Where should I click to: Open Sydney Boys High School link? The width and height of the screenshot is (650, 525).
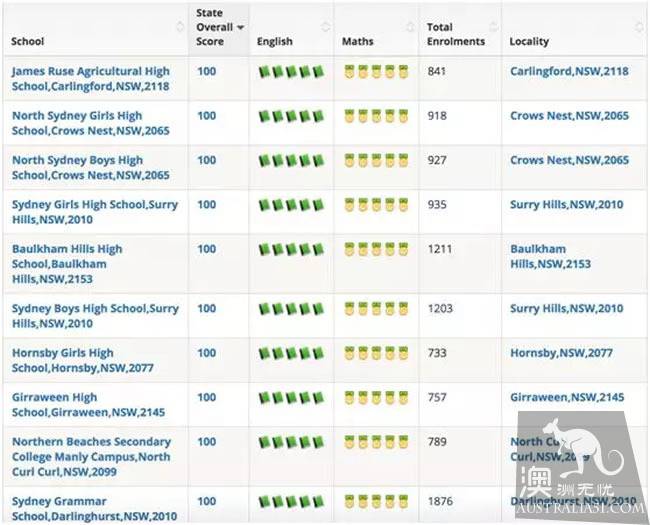pyautogui.click(x=95, y=316)
